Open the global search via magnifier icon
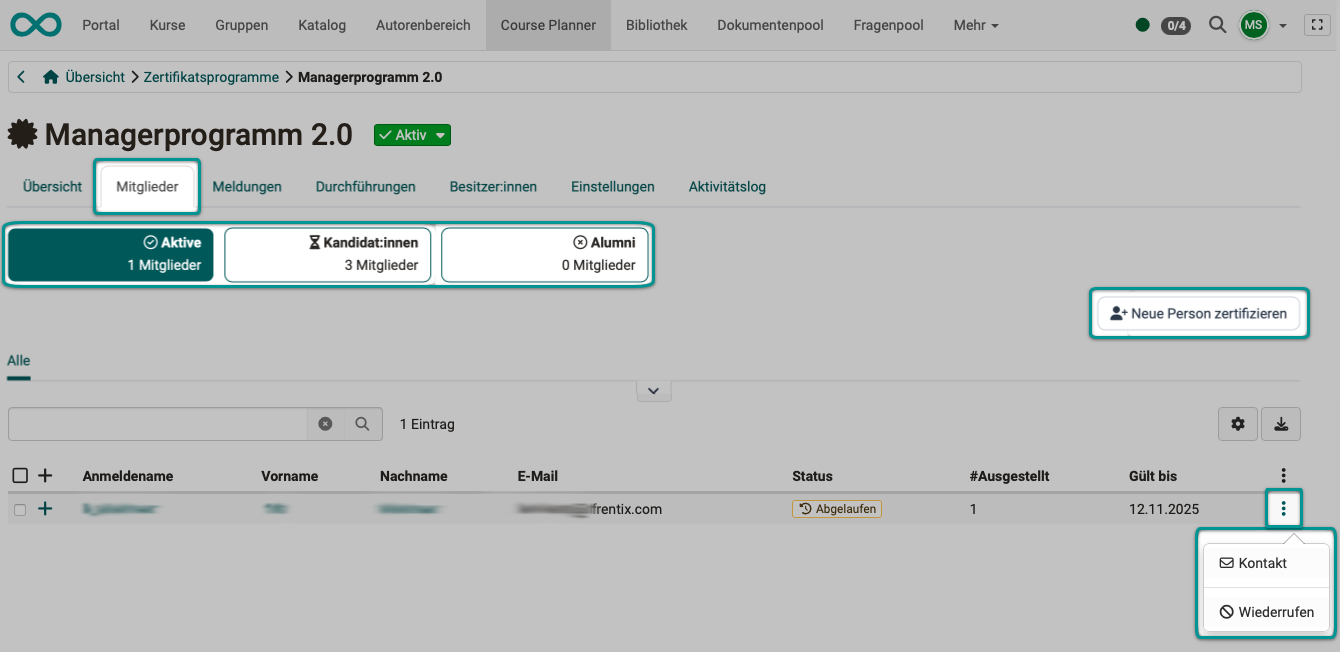The image size is (1340, 652). click(1217, 25)
